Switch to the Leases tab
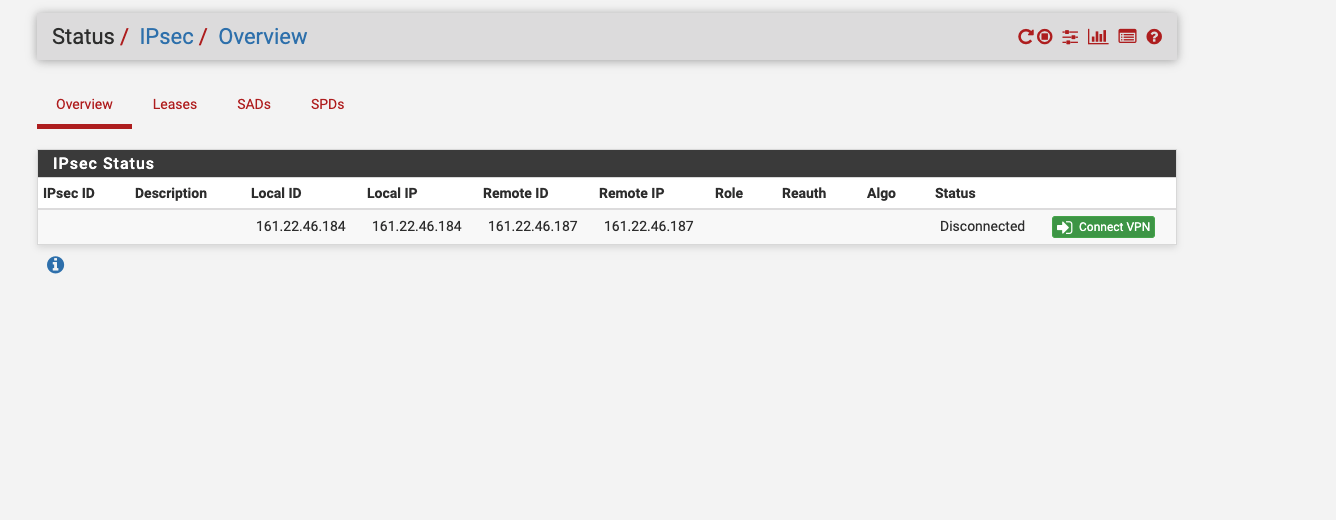 click(x=175, y=104)
